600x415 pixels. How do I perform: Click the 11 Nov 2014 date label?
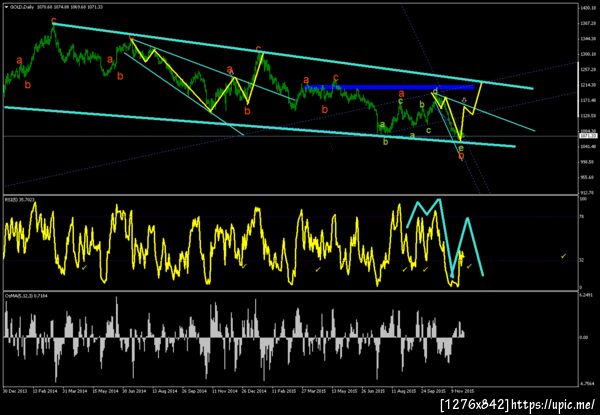[223, 392]
